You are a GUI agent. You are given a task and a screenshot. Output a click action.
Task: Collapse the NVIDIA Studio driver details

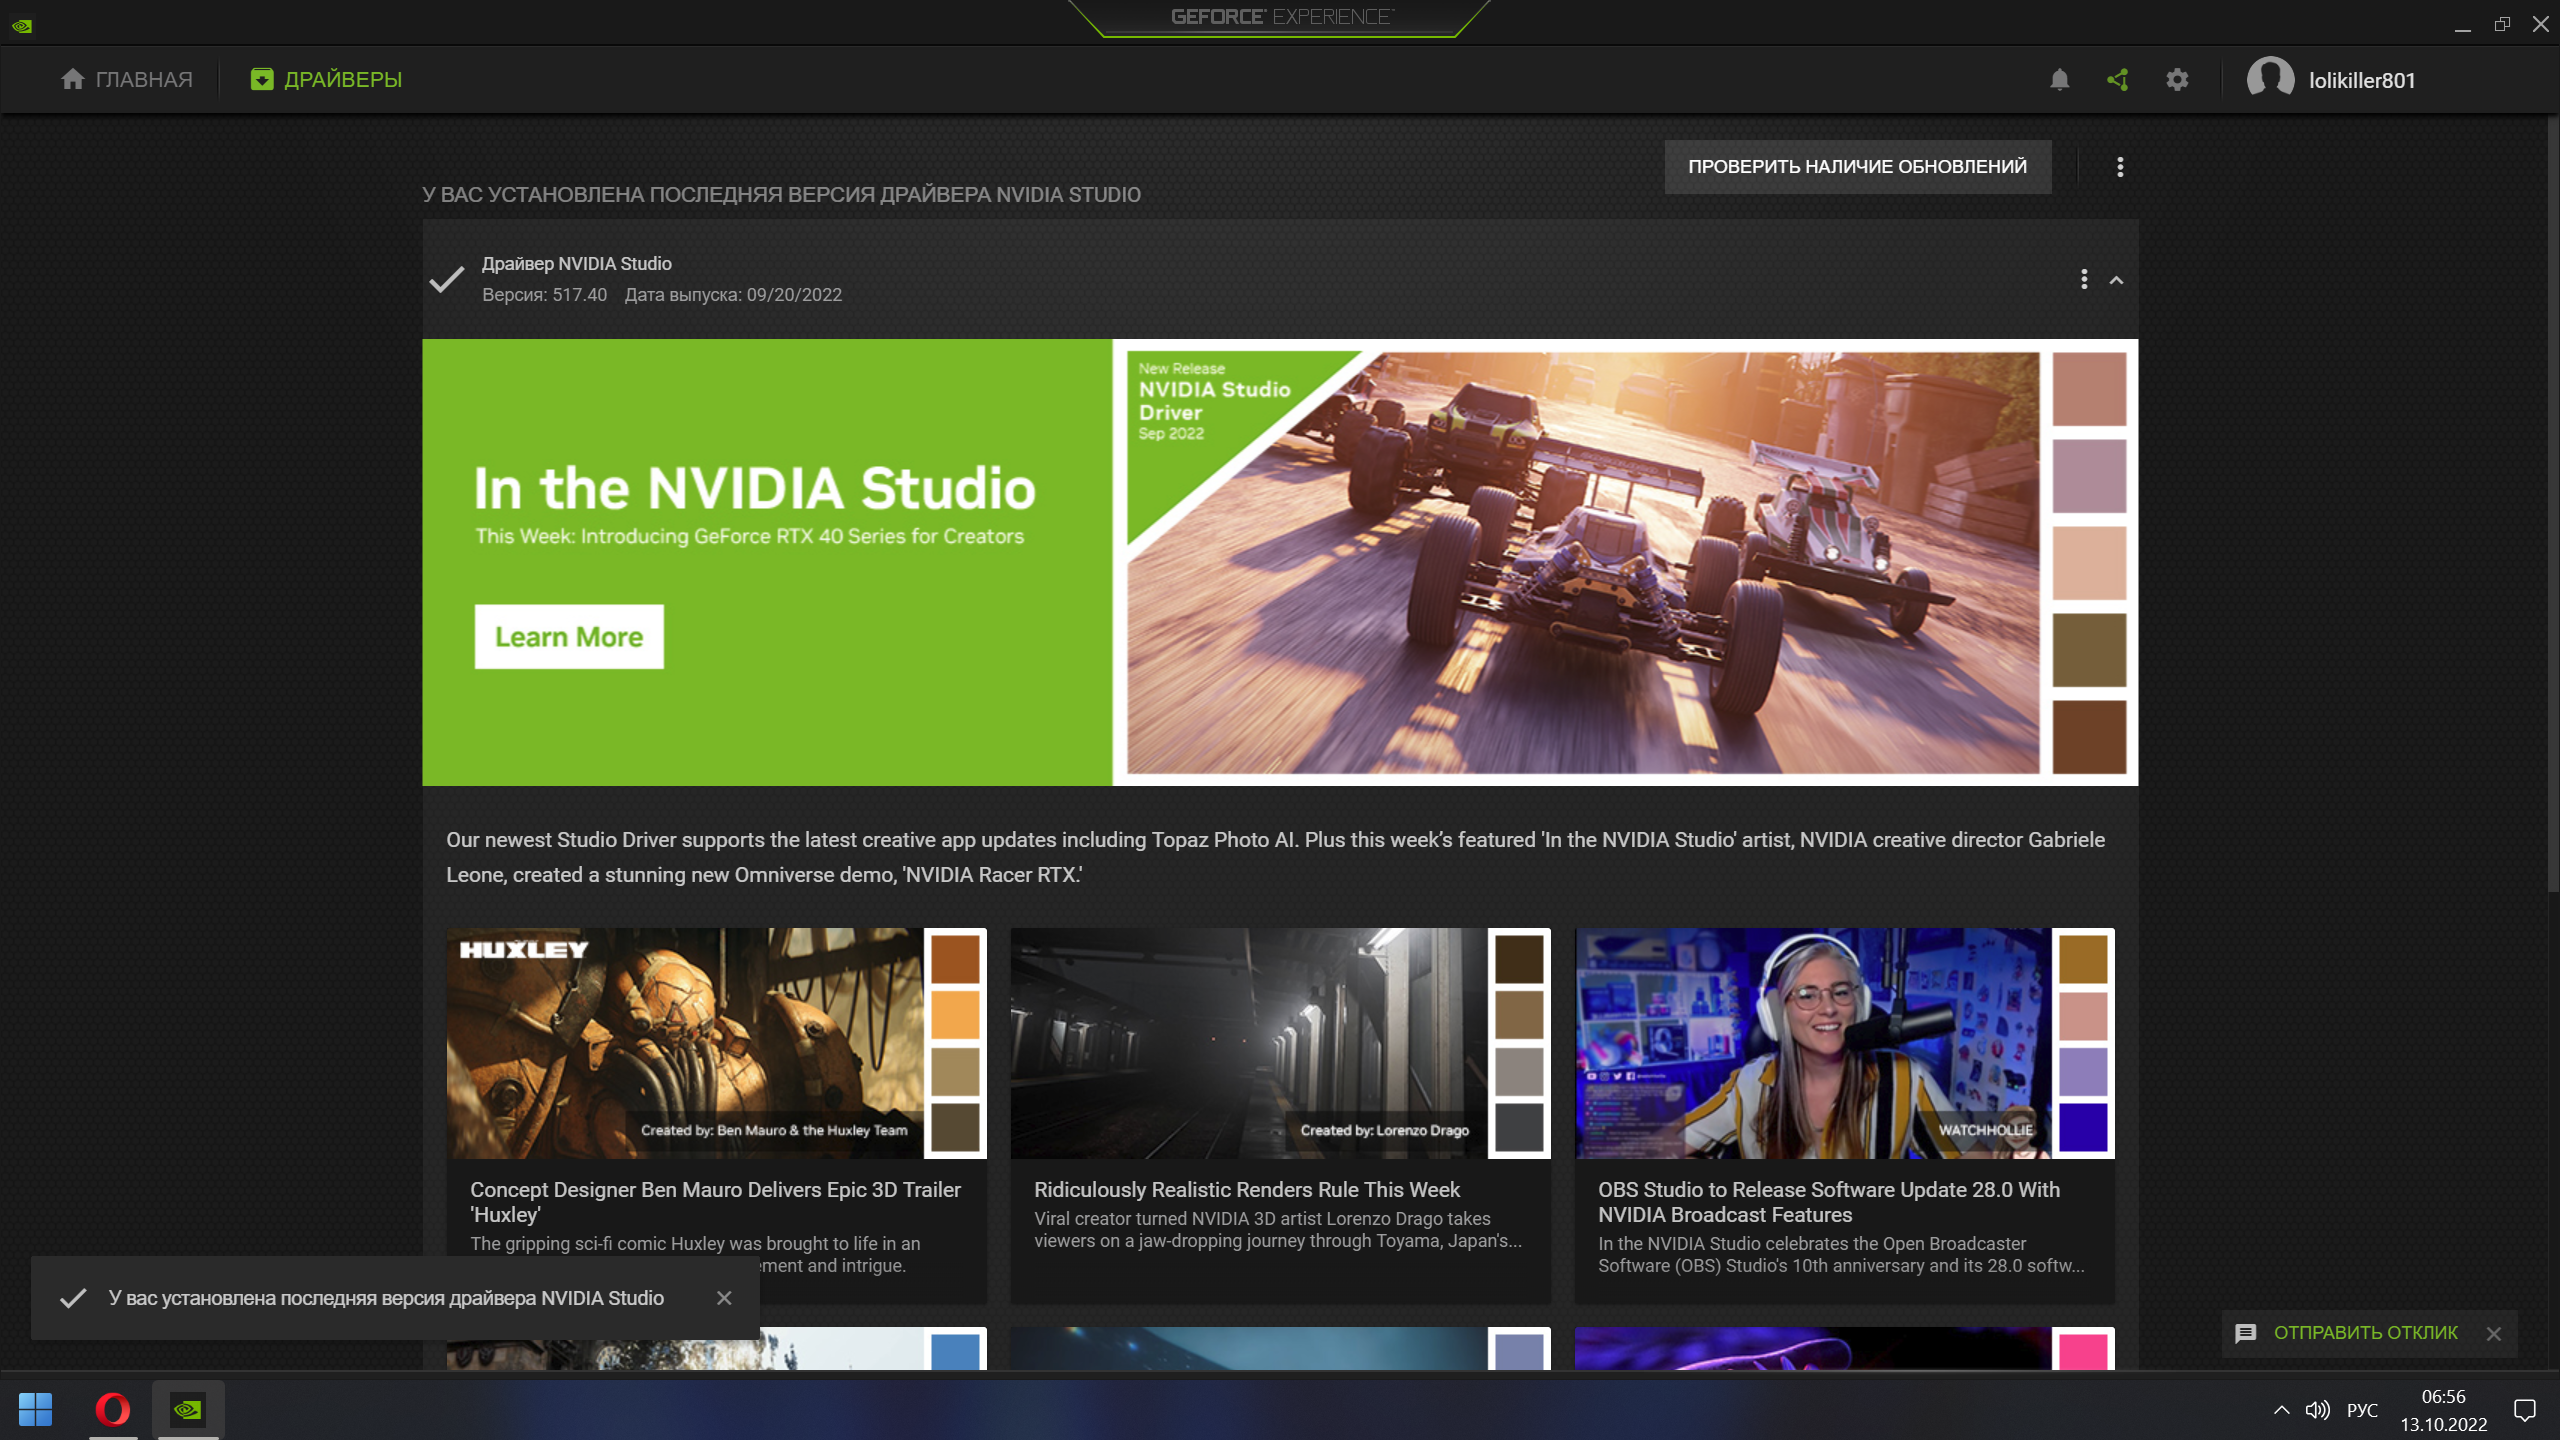[2116, 280]
